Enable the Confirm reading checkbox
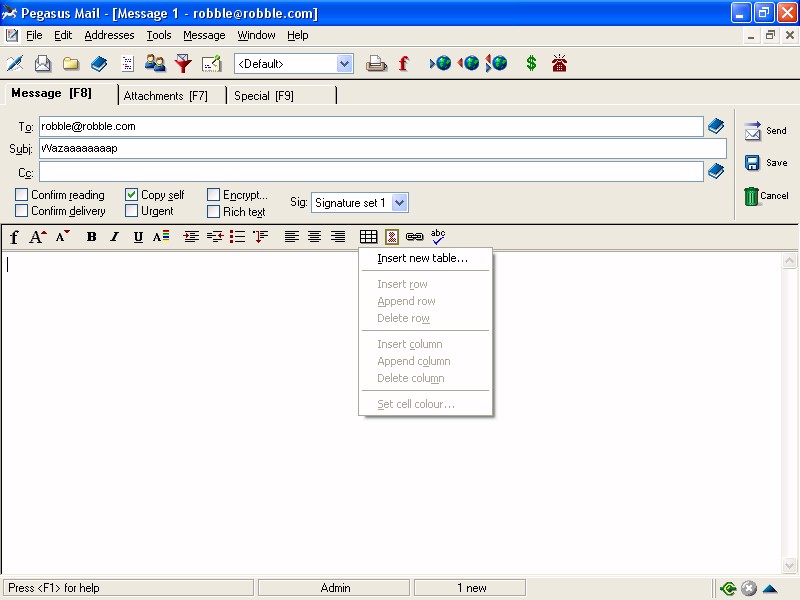800x600 pixels. point(21,194)
